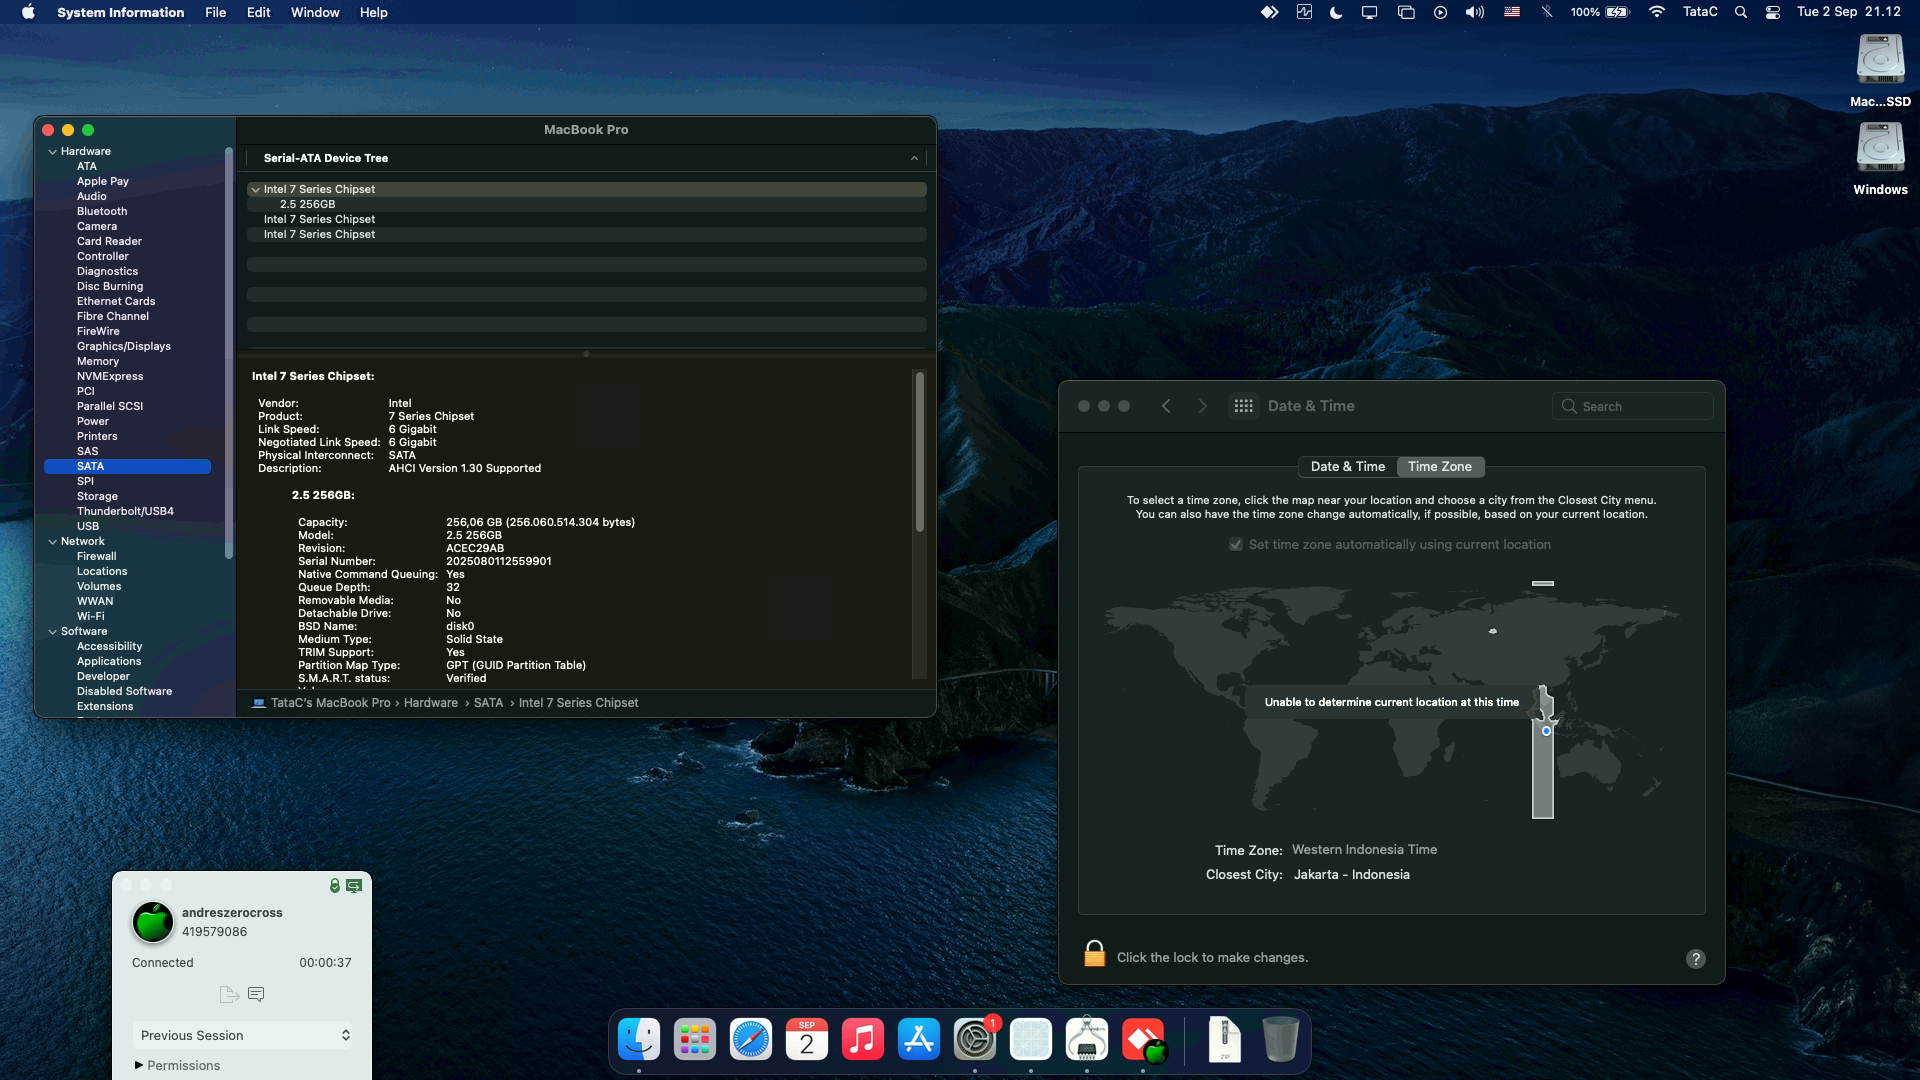
Task: Switch to the Date & Time tab
Action: coord(1347,467)
